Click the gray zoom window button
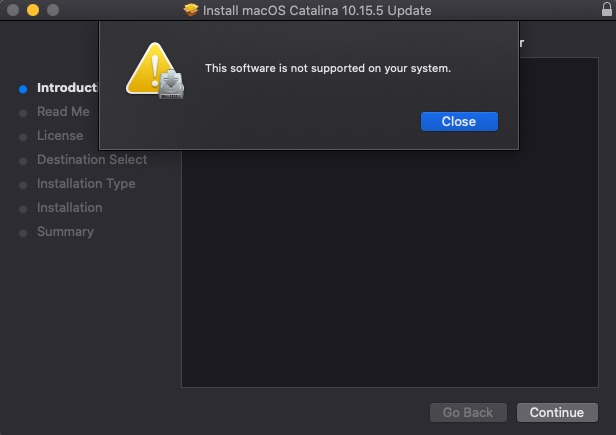The width and height of the screenshot is (616, 435). (52, 10)
